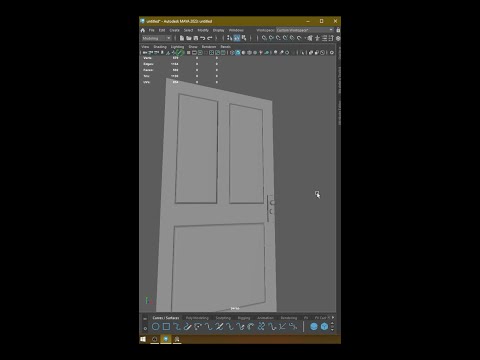Click the workspace lock icon
Image resolution: width=480 pixels, height=360 pixels.
[x=338, y=30]
